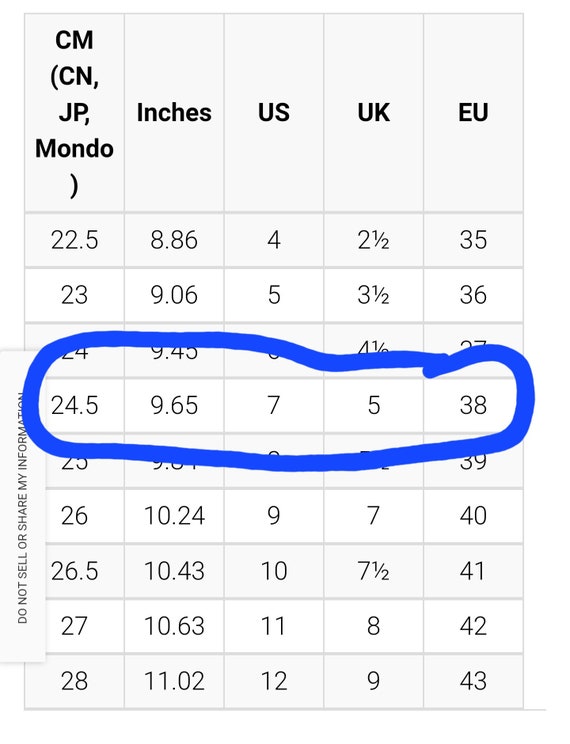The image size is (570, 744).
Task: Click EU size 38 in circled row
Action: click(473, 406)
